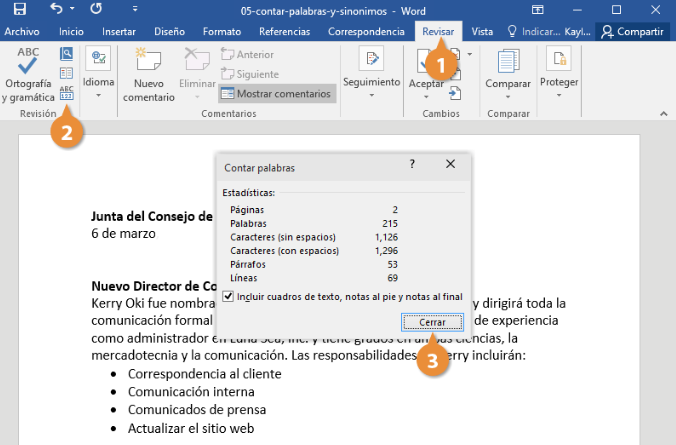Open the Idioma language icon

[98, 58]
